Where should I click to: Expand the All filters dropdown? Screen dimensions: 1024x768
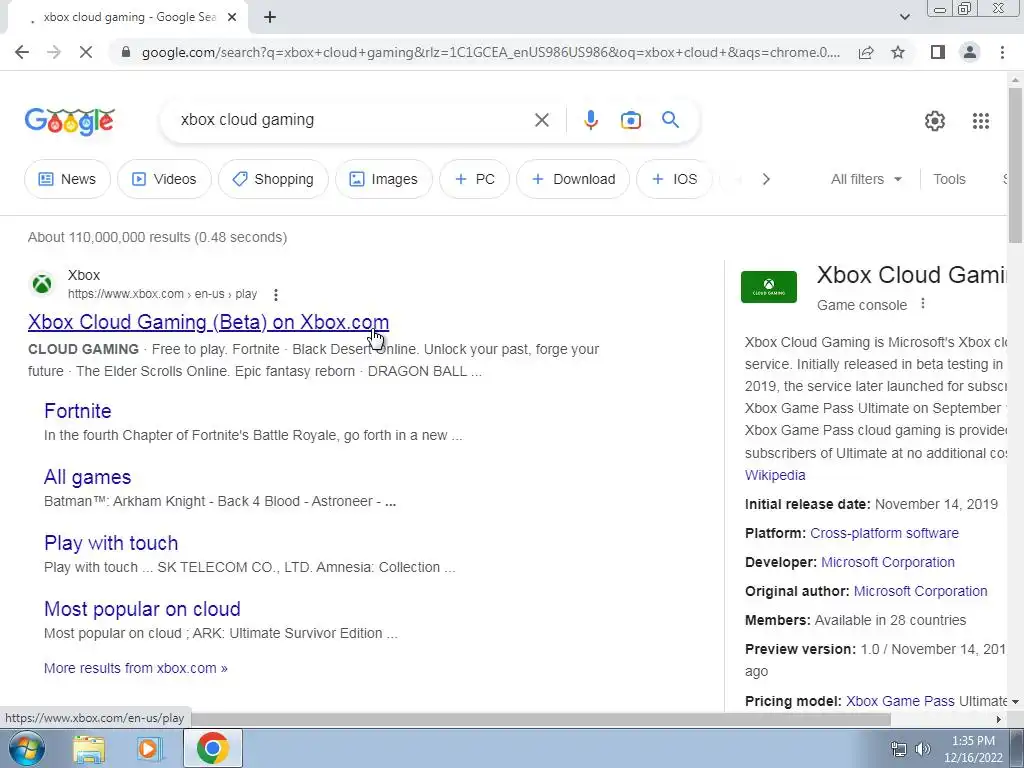click(x=866, y=179)
